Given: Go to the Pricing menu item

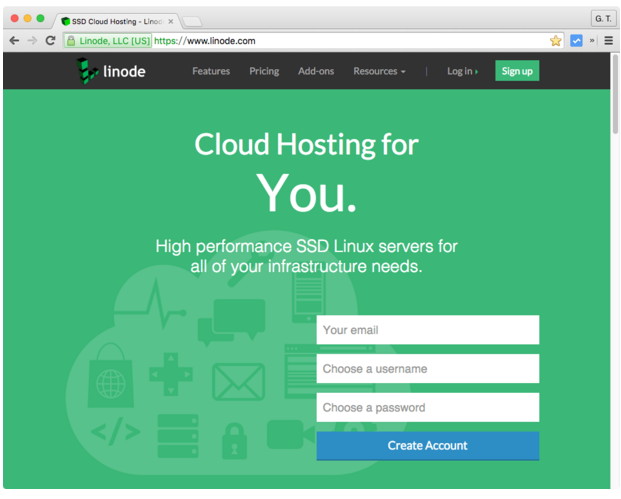Looking at the screenshot, I should (x=264, y=71).
